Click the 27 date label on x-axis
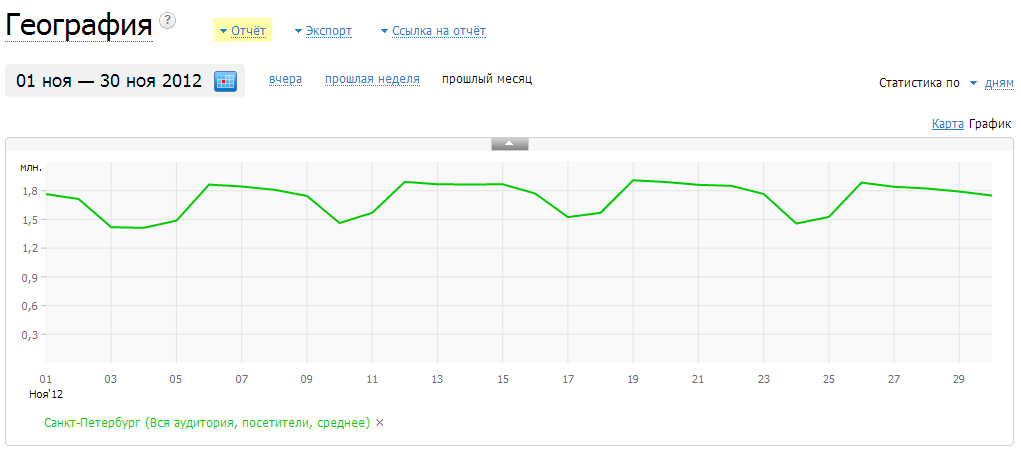The image size is (1021, 449). 894,379
